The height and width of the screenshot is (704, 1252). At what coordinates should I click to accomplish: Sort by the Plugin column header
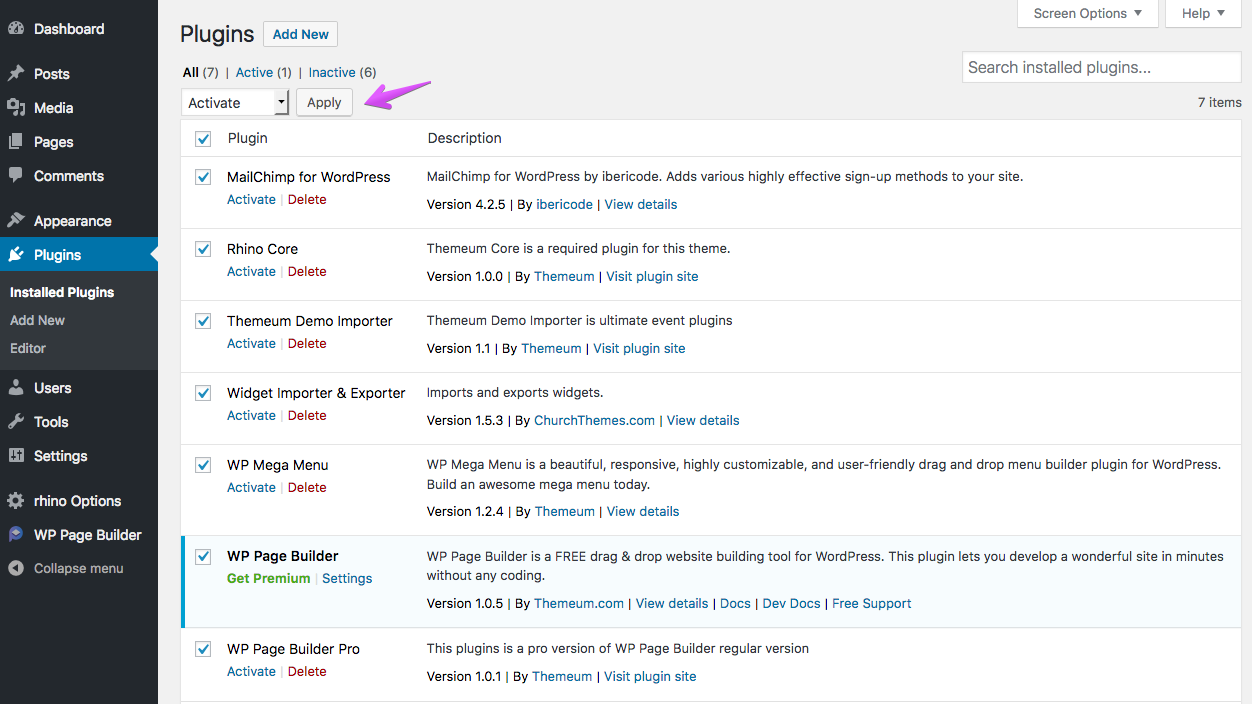pos(248,138)
